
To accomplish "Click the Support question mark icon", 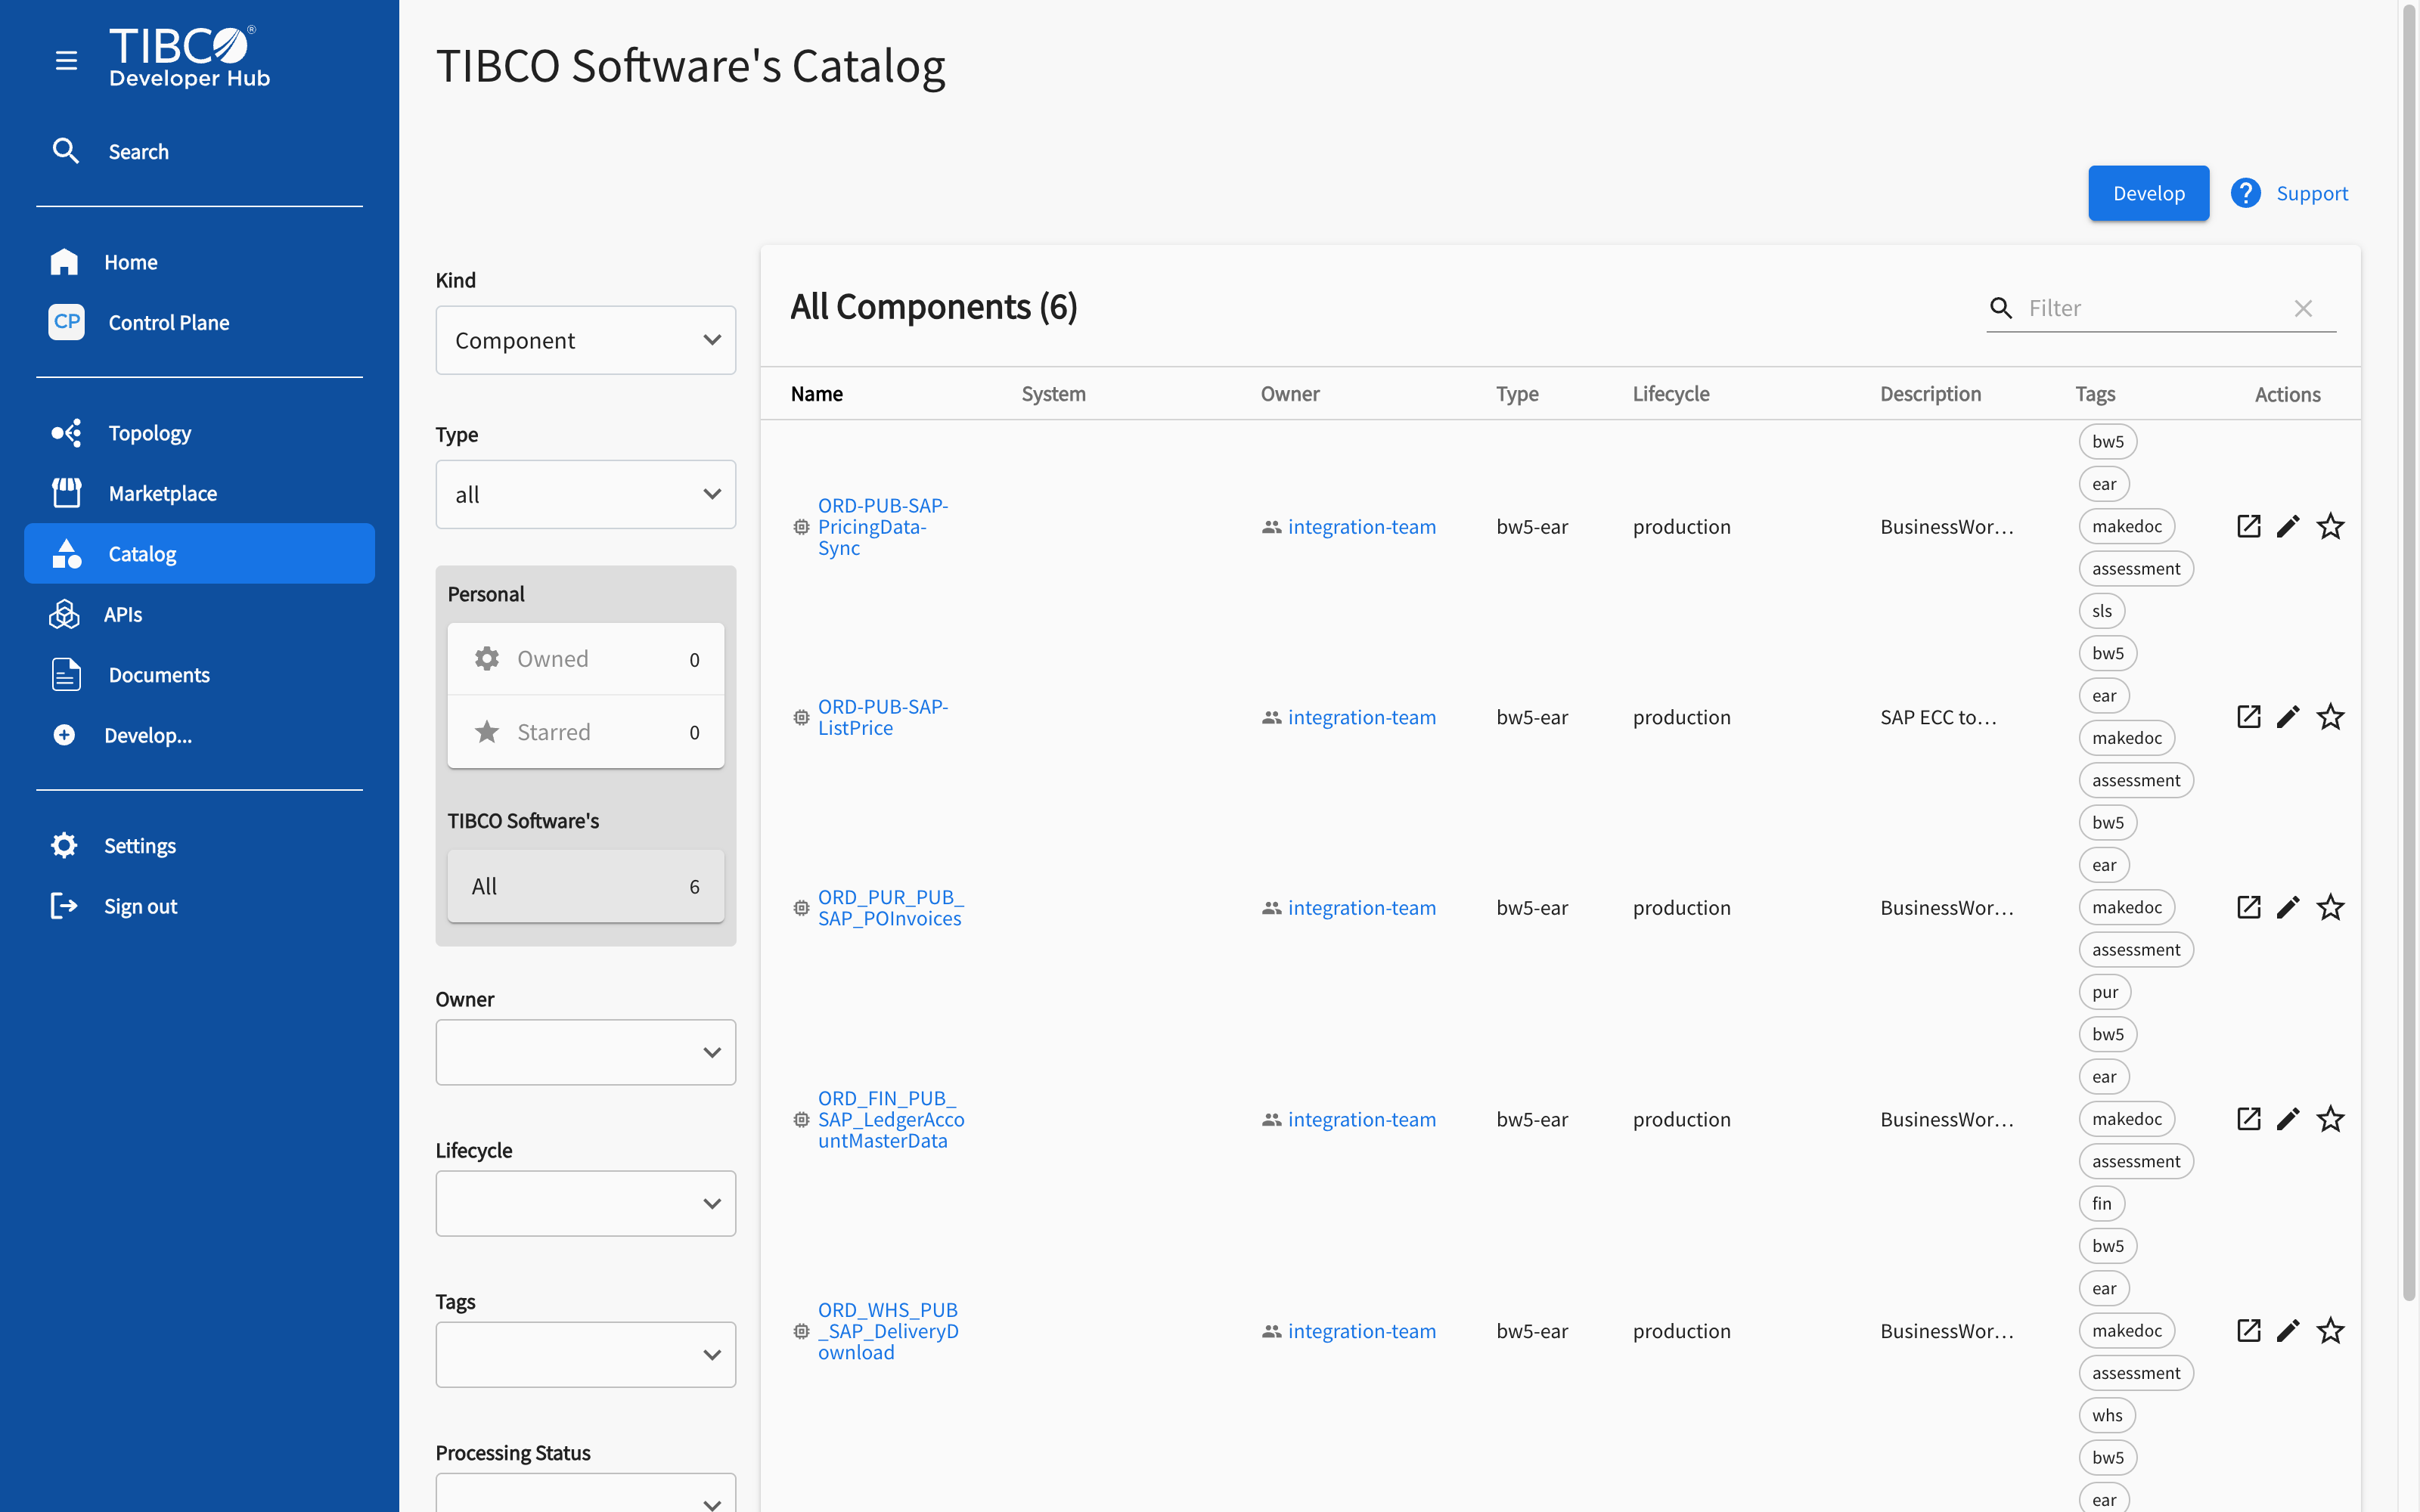I will coord(2246,193).
